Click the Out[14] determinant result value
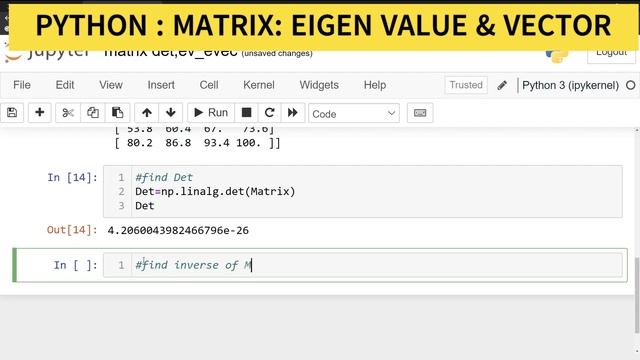Screen dimensions: 640x360 pyautogui.click(x=178, y=230)
